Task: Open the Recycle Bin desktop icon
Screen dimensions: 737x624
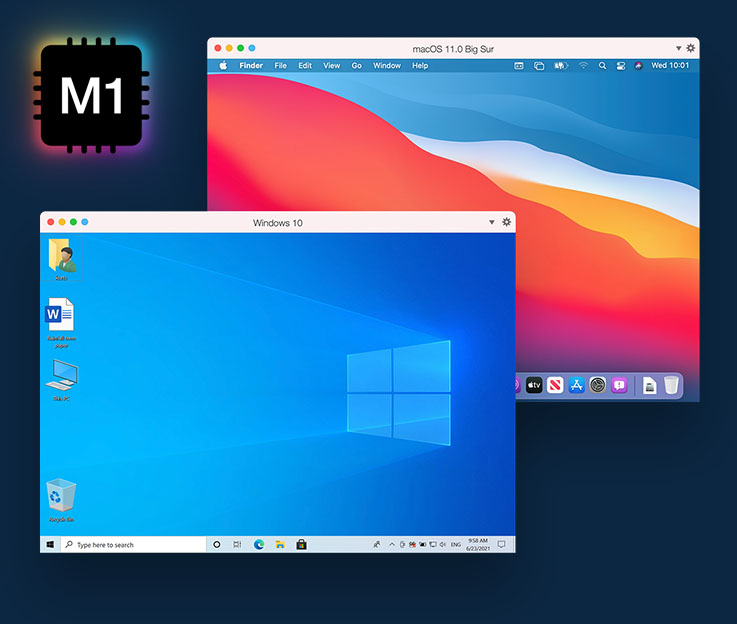Action: point(61,500)
